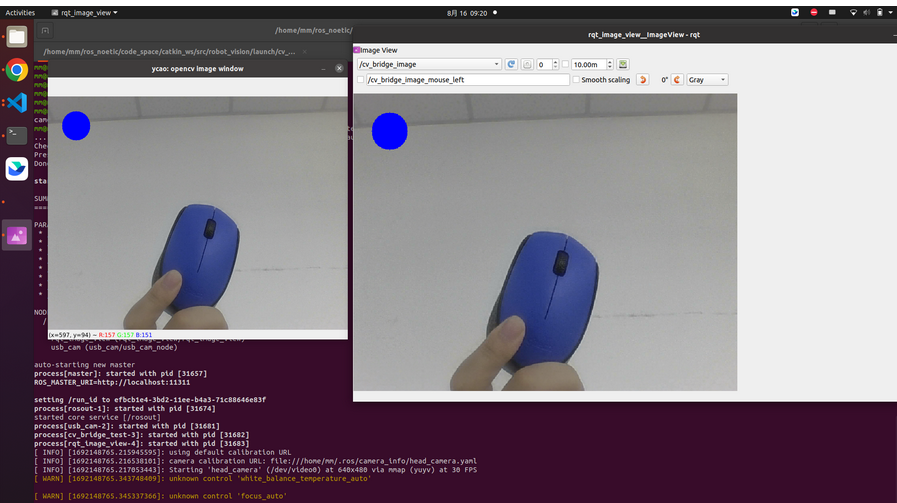Image resolution: width=897 pixels, height=503 pixels.
Task: Open the Activities overview
Action: pos(20,13)
